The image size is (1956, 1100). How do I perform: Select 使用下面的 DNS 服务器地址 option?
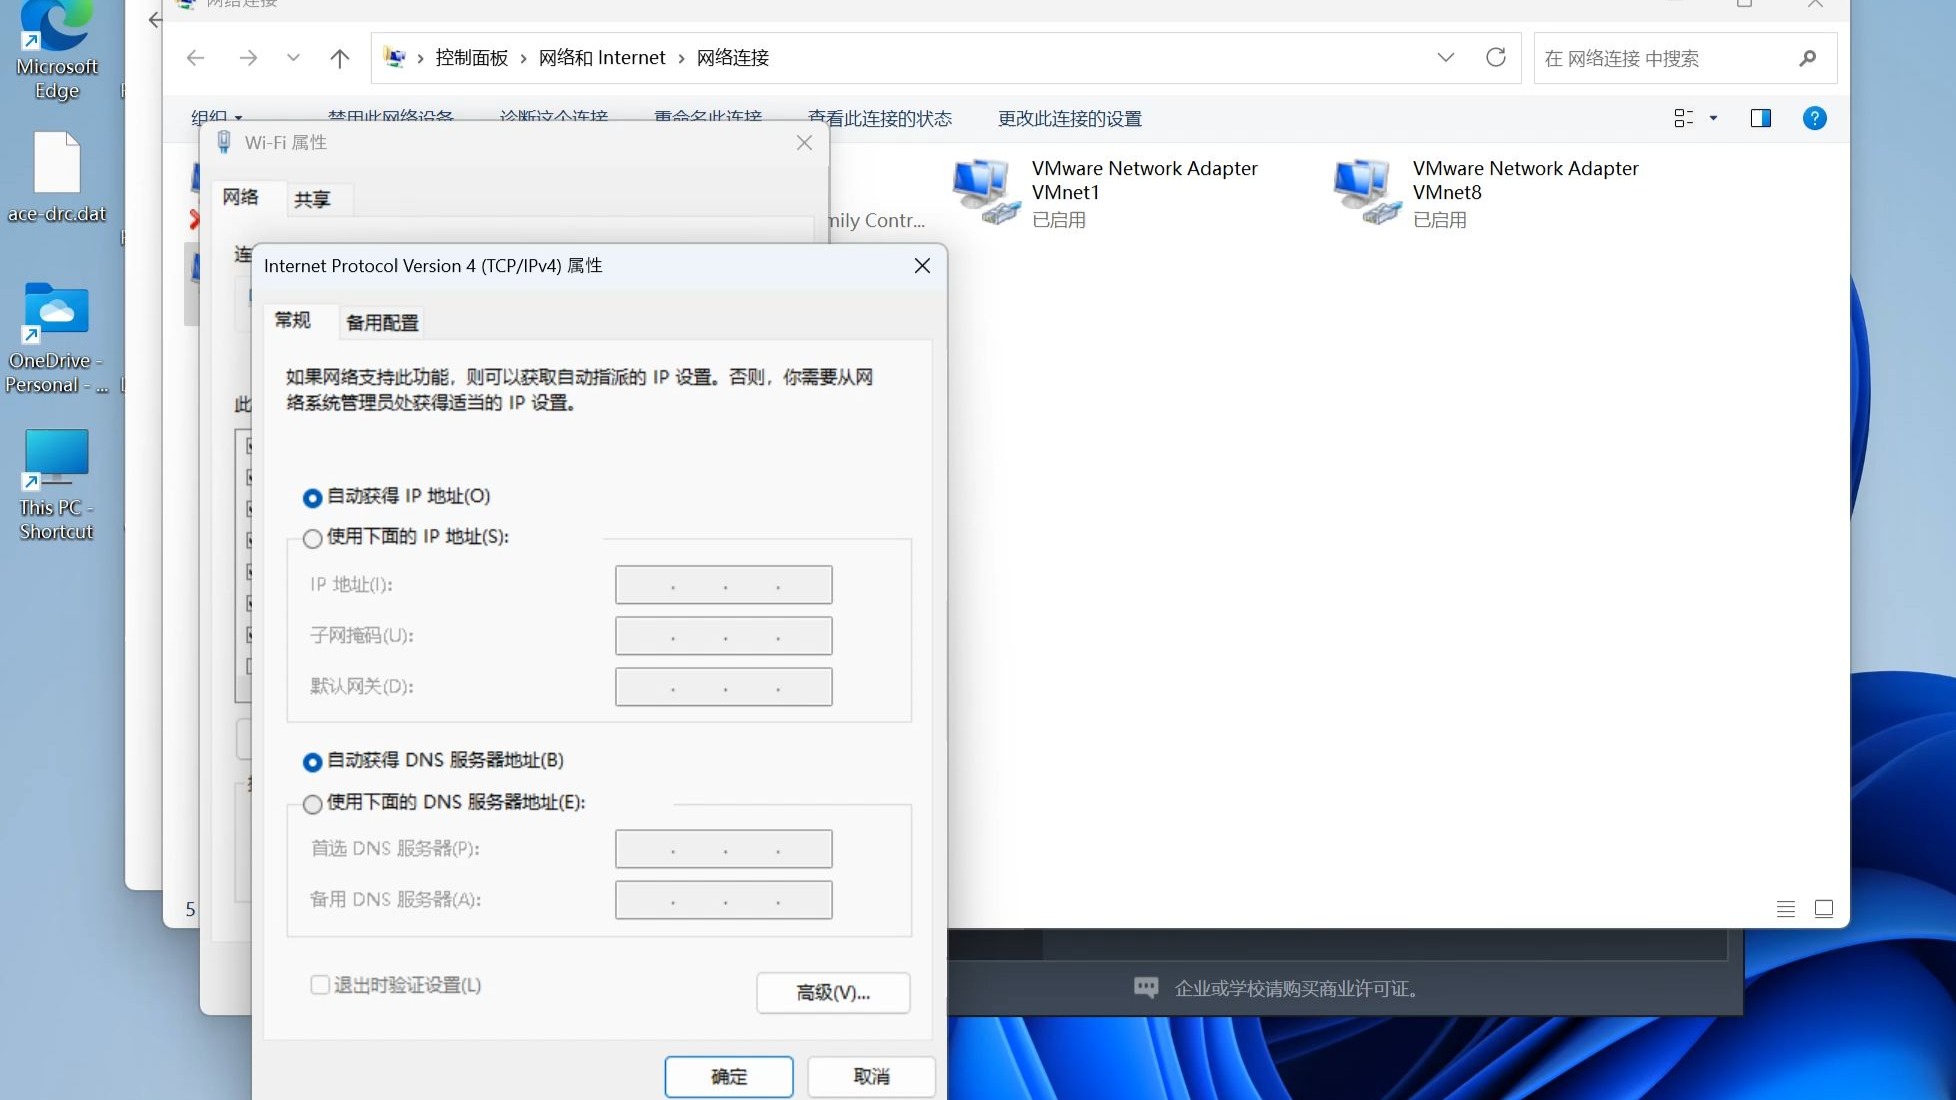tap(312, 804)
